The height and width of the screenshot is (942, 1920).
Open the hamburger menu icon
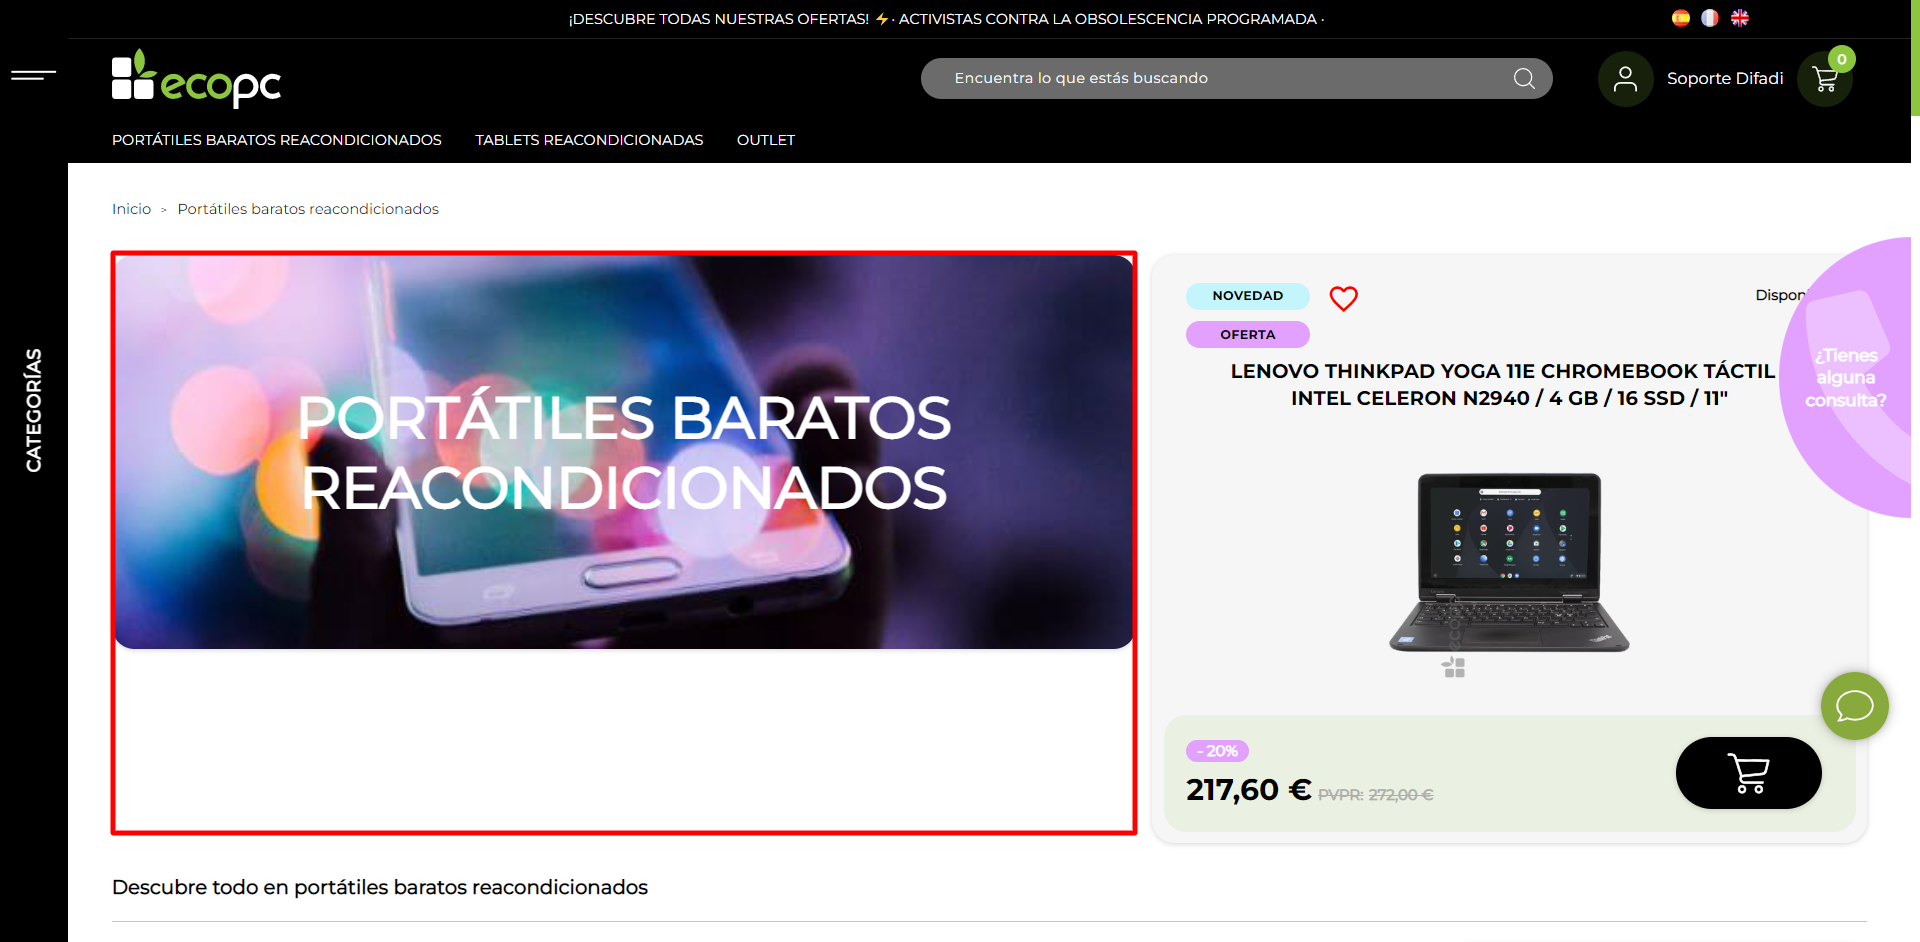click(33, 75)
